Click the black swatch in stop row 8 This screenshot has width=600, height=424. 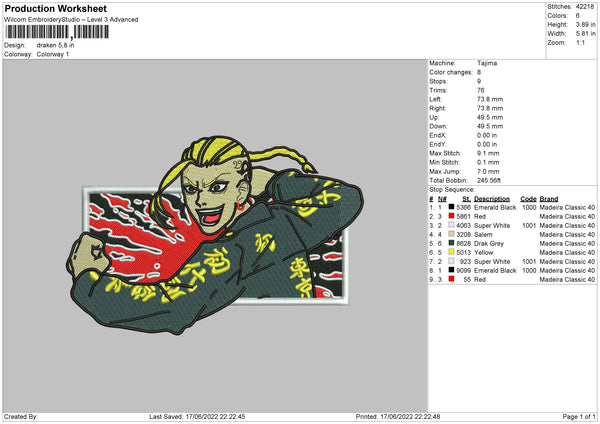[451, 270]
